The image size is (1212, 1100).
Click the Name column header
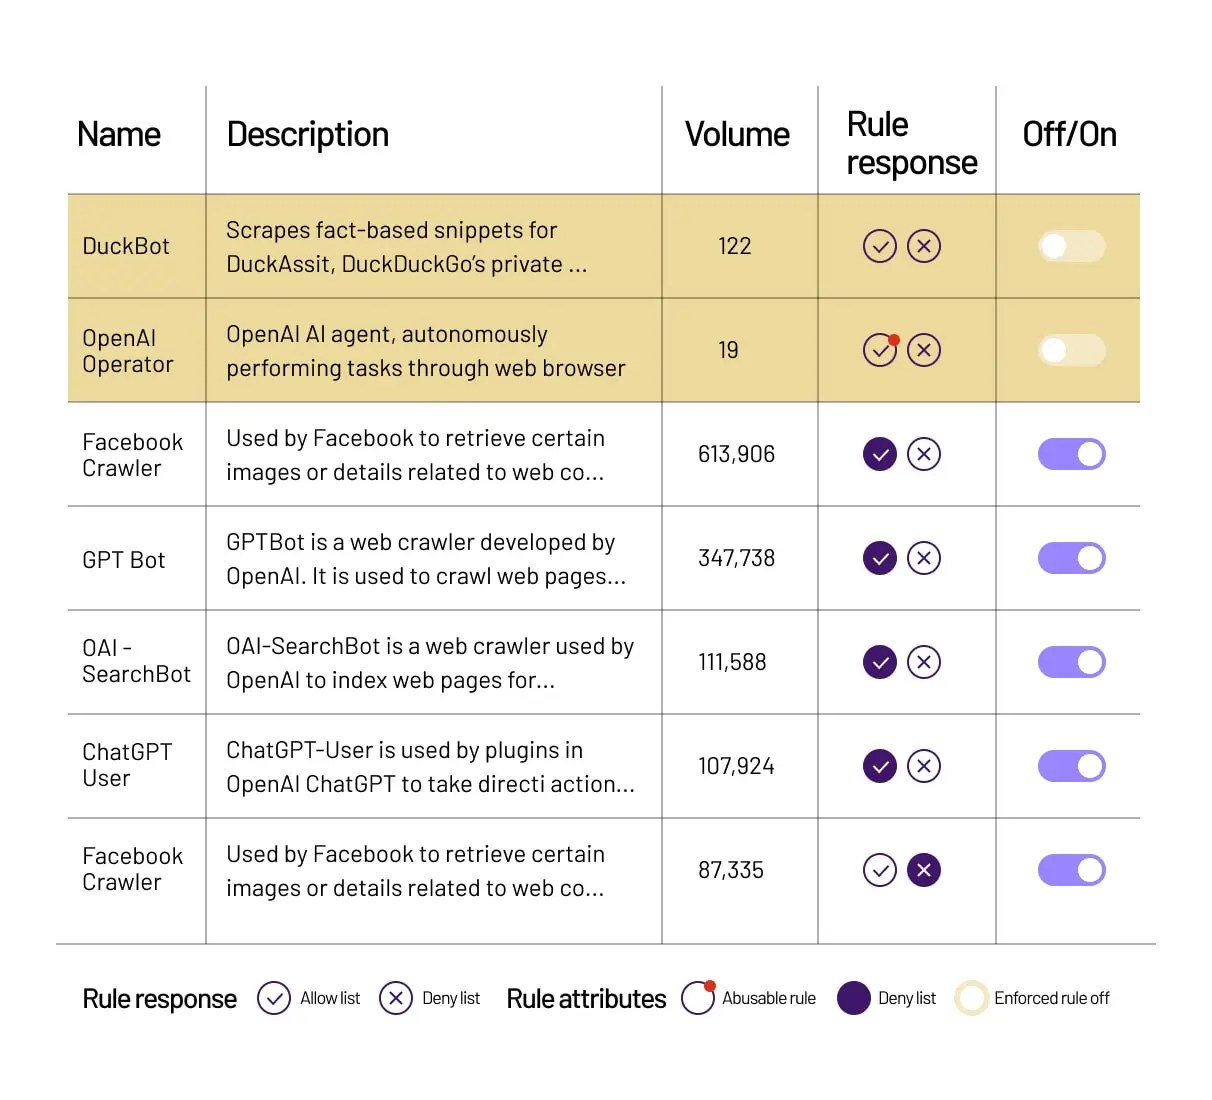click(119, 135)
